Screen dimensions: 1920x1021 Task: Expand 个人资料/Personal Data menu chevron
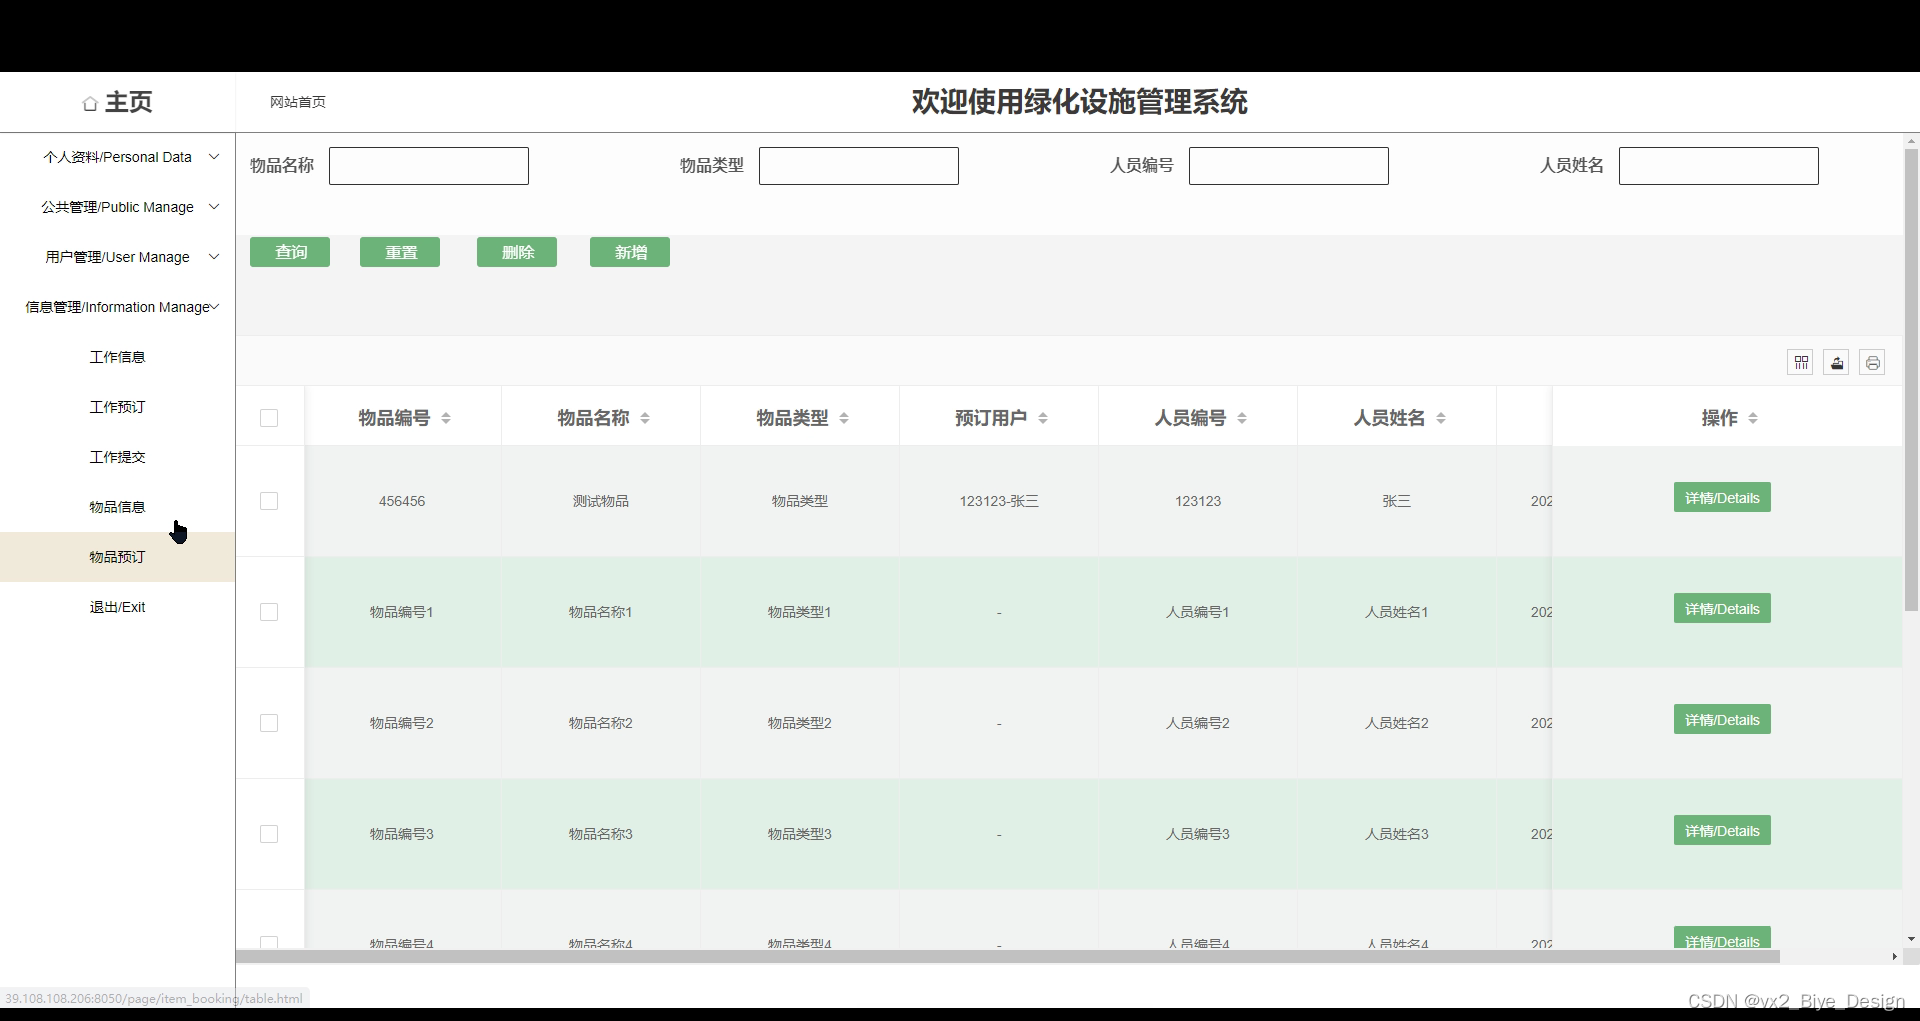(214, 157)
